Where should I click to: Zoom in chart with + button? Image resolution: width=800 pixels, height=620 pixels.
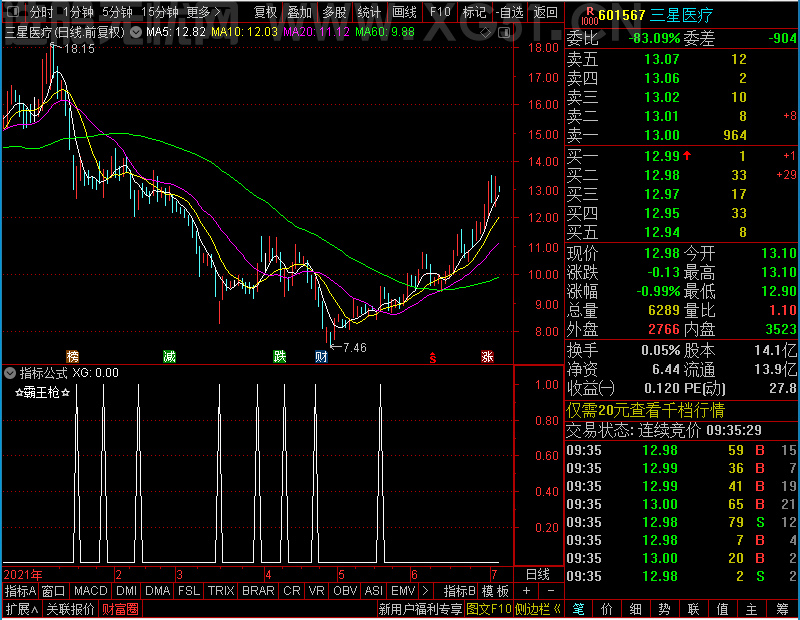527,591
